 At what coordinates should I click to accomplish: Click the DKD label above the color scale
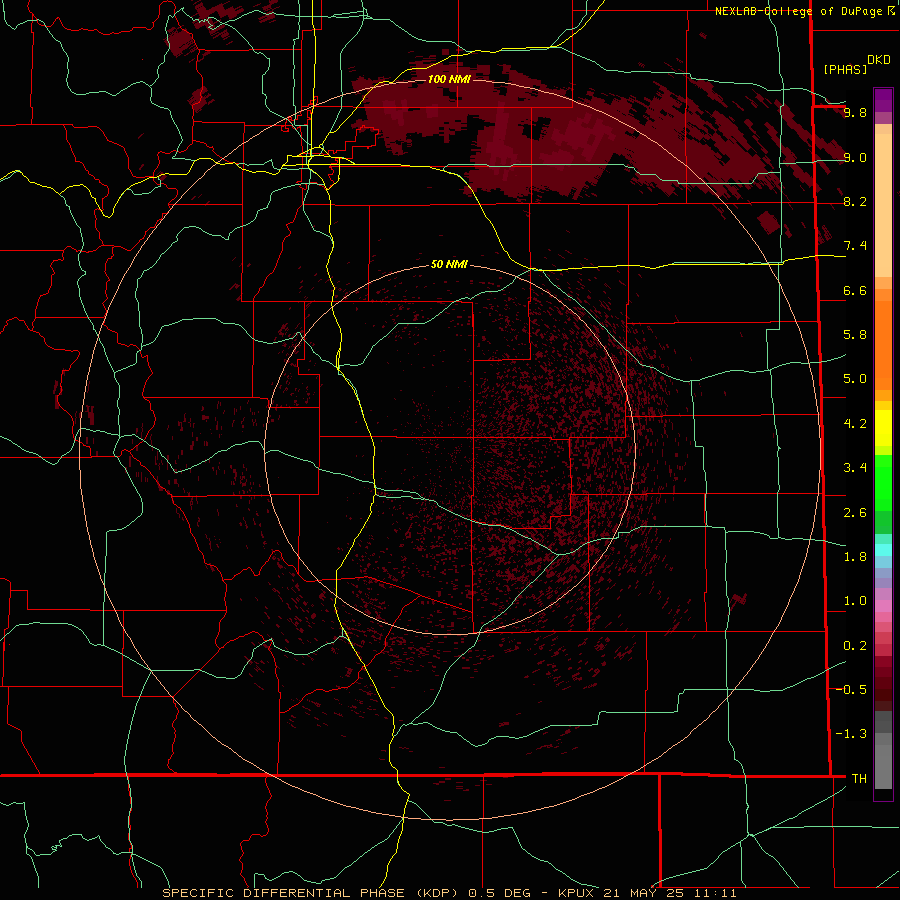pos(879,59)
